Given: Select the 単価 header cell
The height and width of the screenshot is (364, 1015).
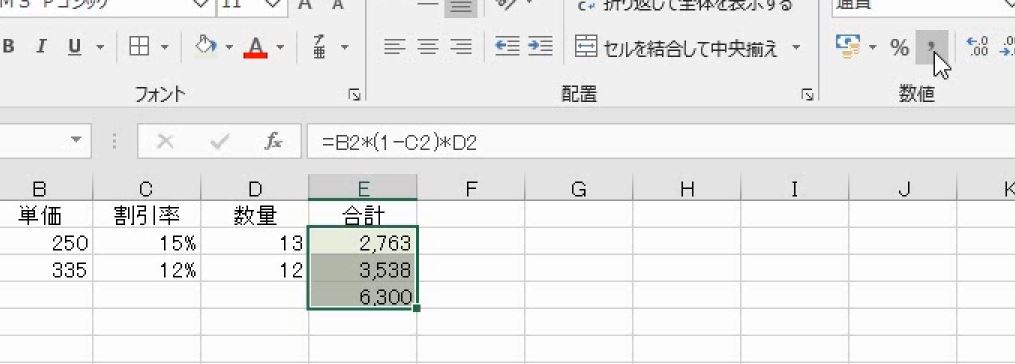Looking at the screenshot, I should tap(46, 214).
